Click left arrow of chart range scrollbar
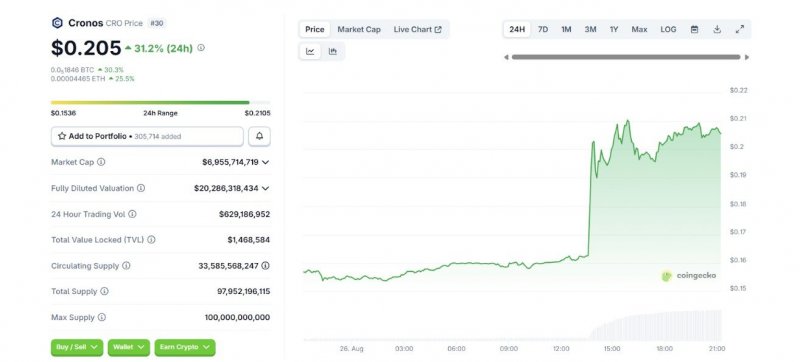 point(506,57)
